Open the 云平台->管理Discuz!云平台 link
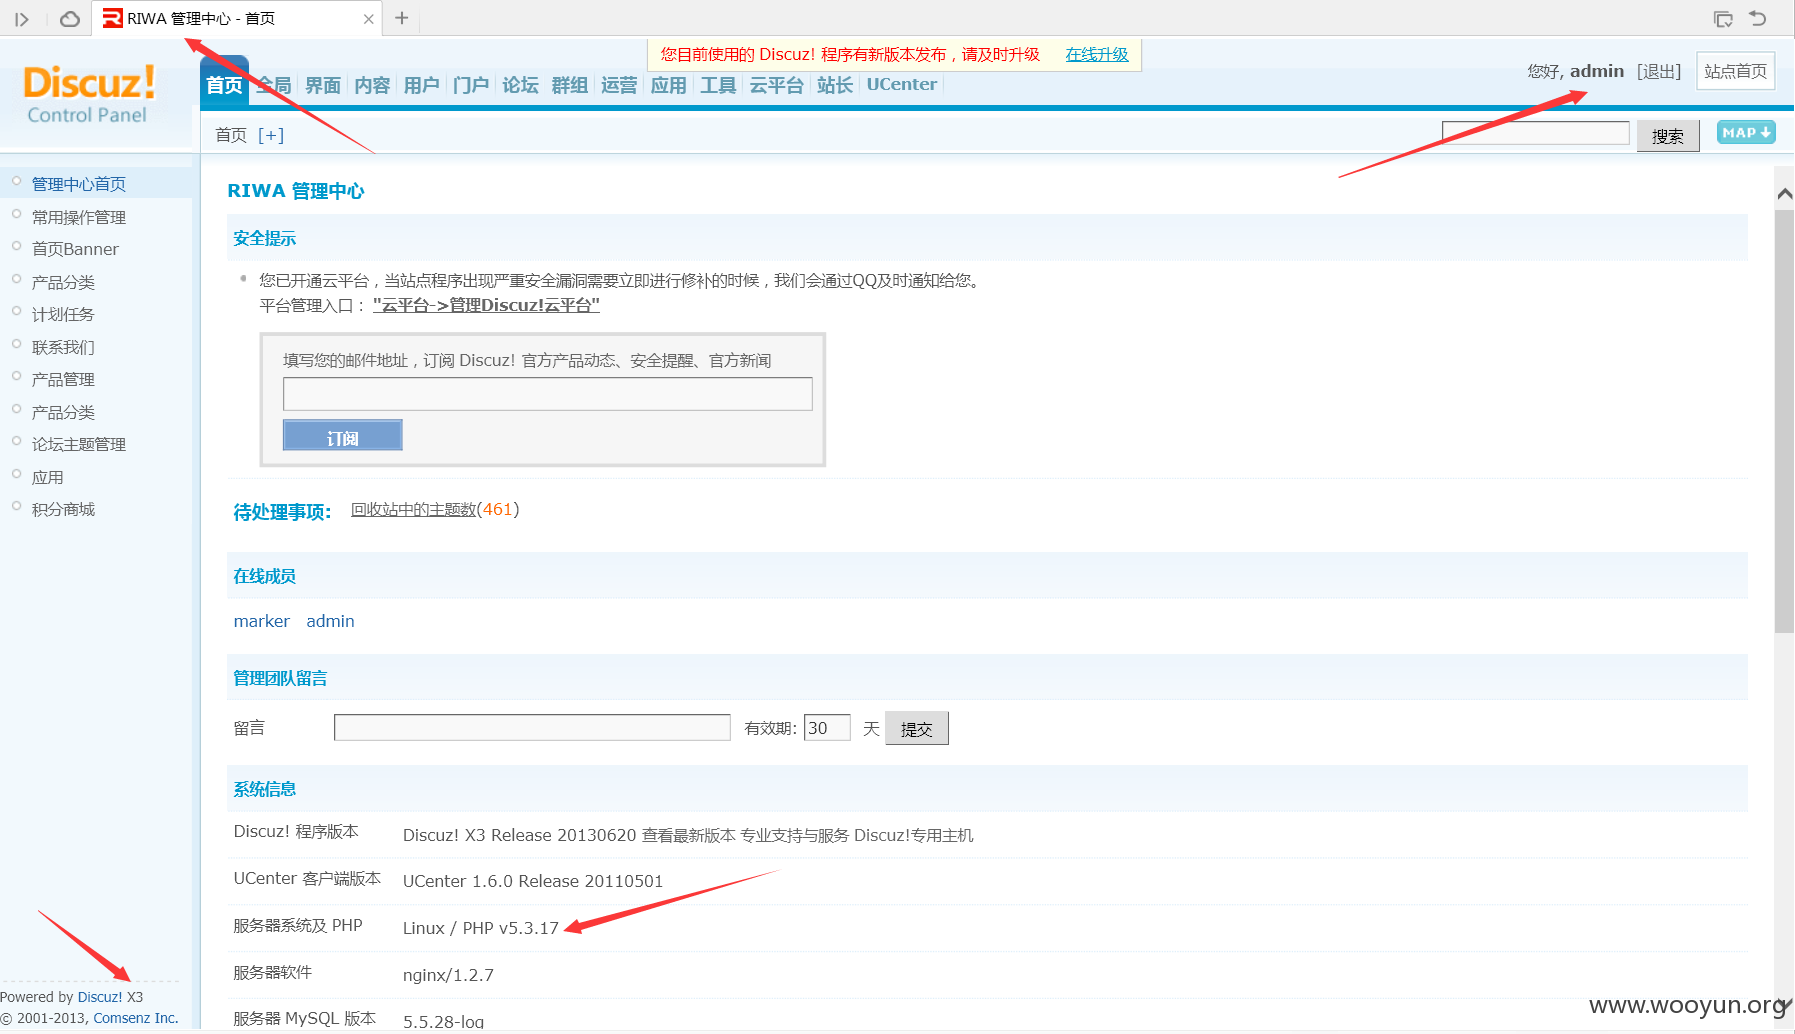 coord(486,305)
